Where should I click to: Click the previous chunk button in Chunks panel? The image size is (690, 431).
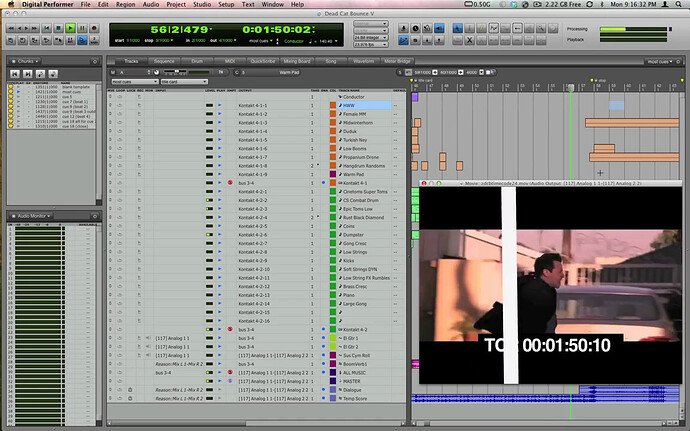coord(15,74)
